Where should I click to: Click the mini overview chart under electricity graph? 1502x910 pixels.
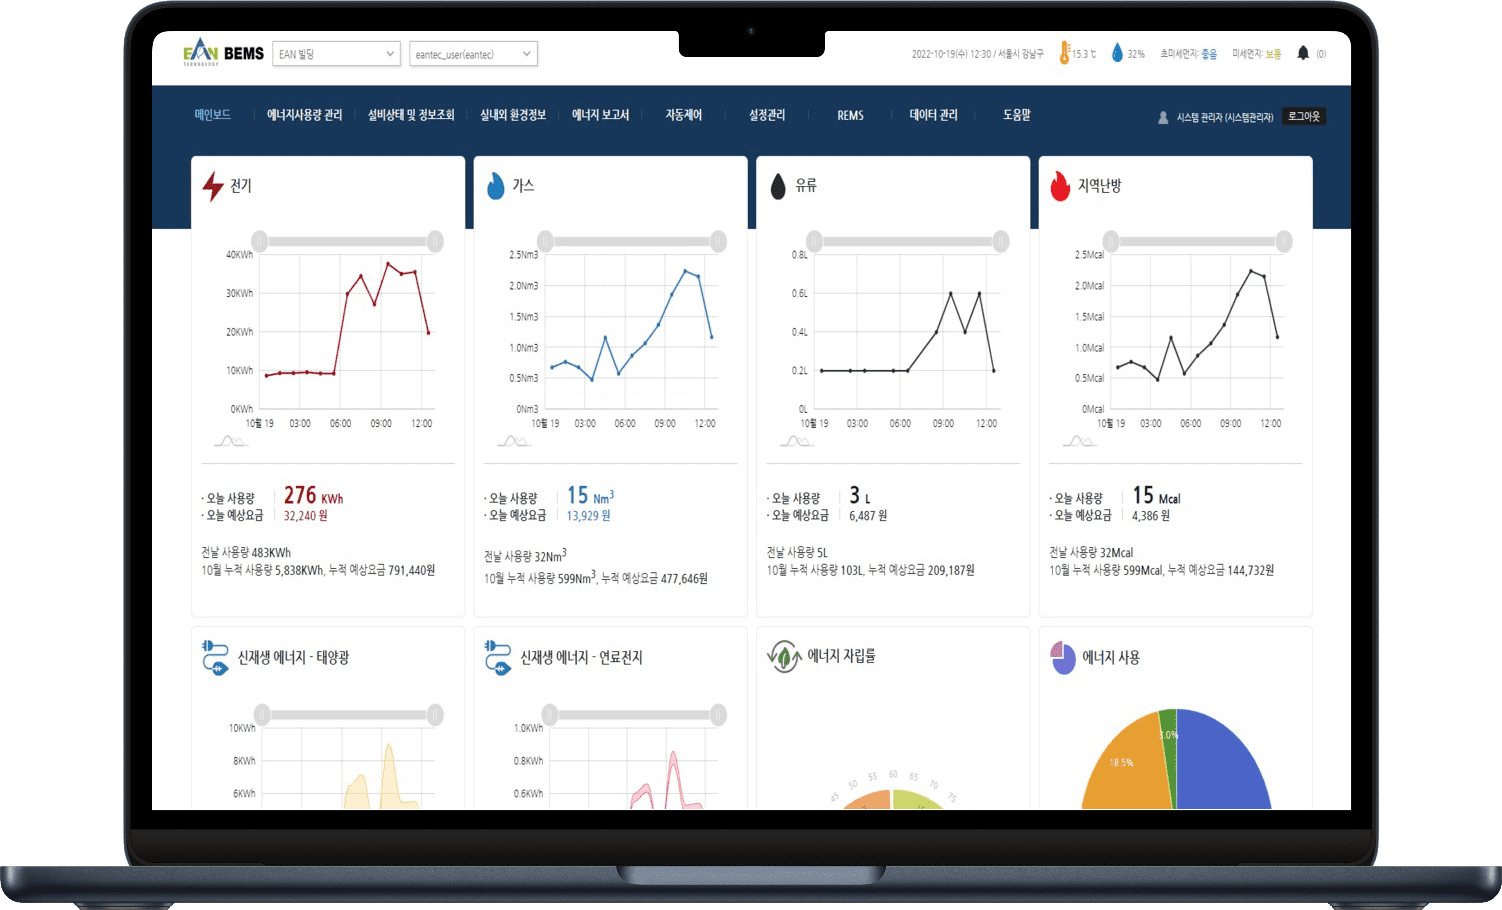pyautogui.click(x=230, y=441)
